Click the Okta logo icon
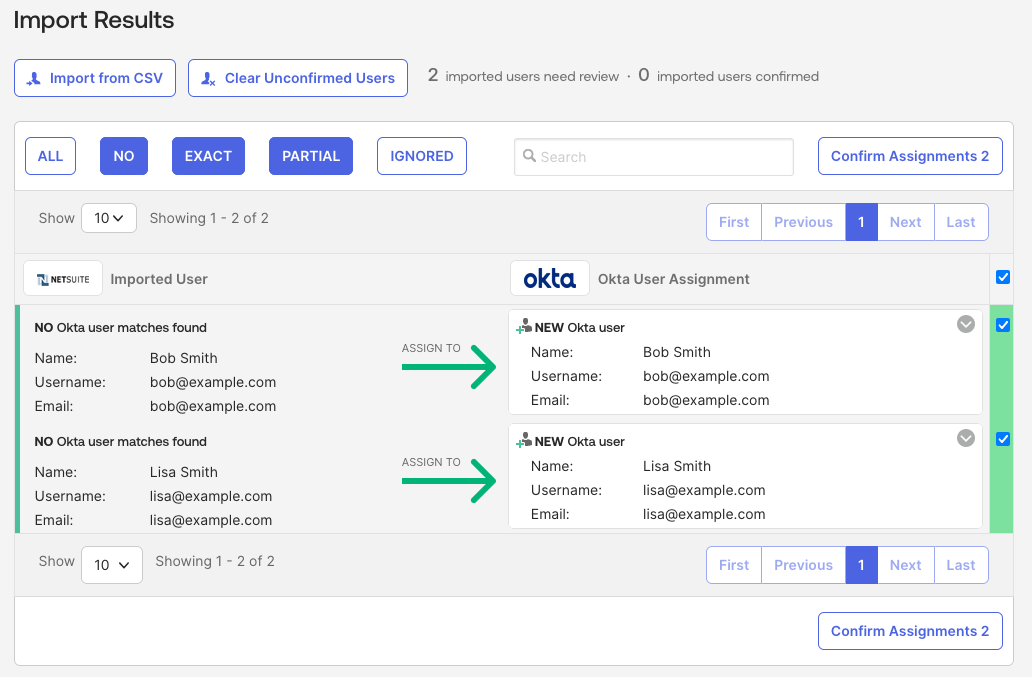 pyautogui.click(x=550, y=279)
